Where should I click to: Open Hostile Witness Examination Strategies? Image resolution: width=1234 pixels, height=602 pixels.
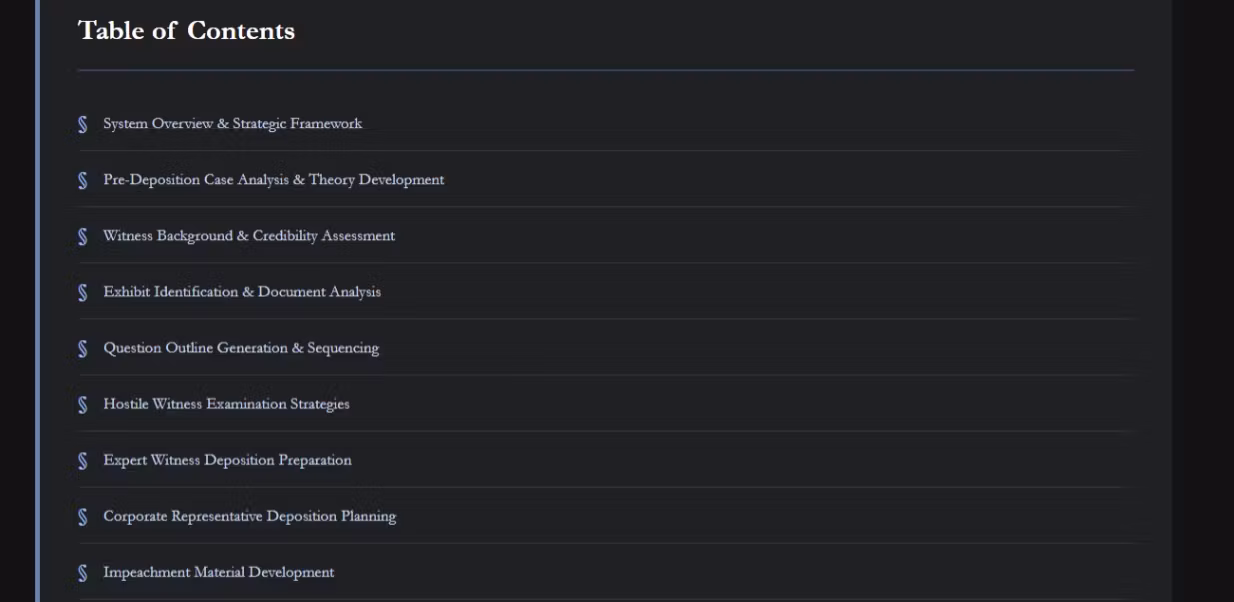[x=226, y=404]
